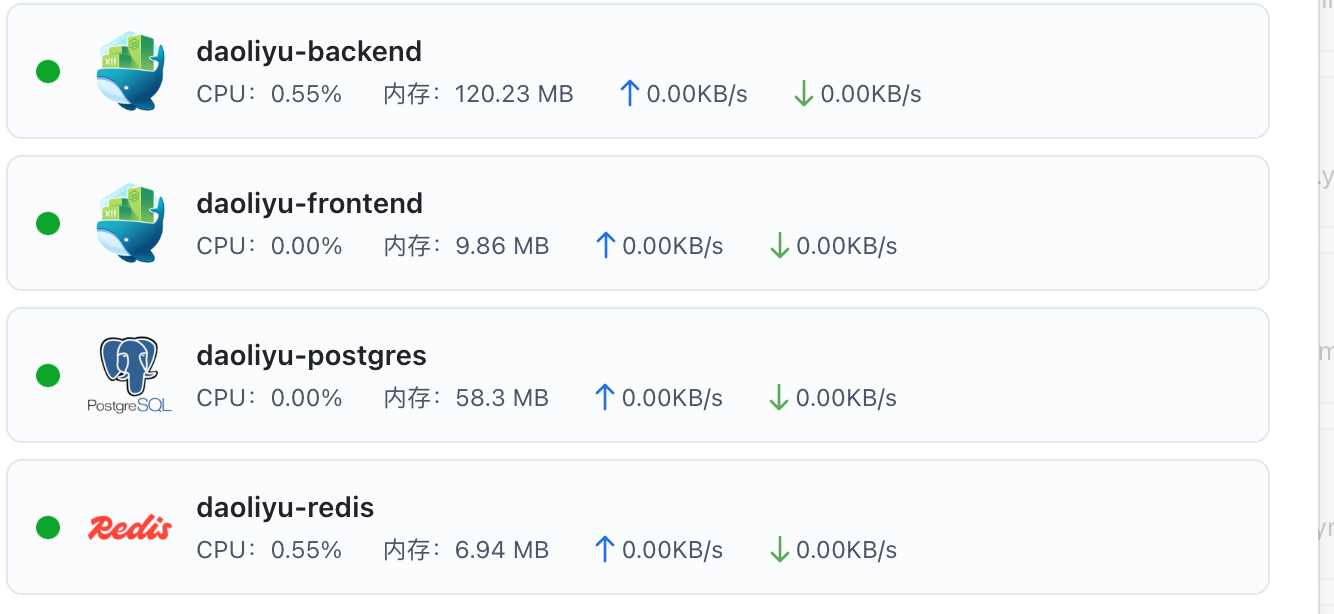Screen dimensions: 1334x614
Task: Click the daoliyu-redis CPU 0.55% reading
Action: click(x=306, y=550)
